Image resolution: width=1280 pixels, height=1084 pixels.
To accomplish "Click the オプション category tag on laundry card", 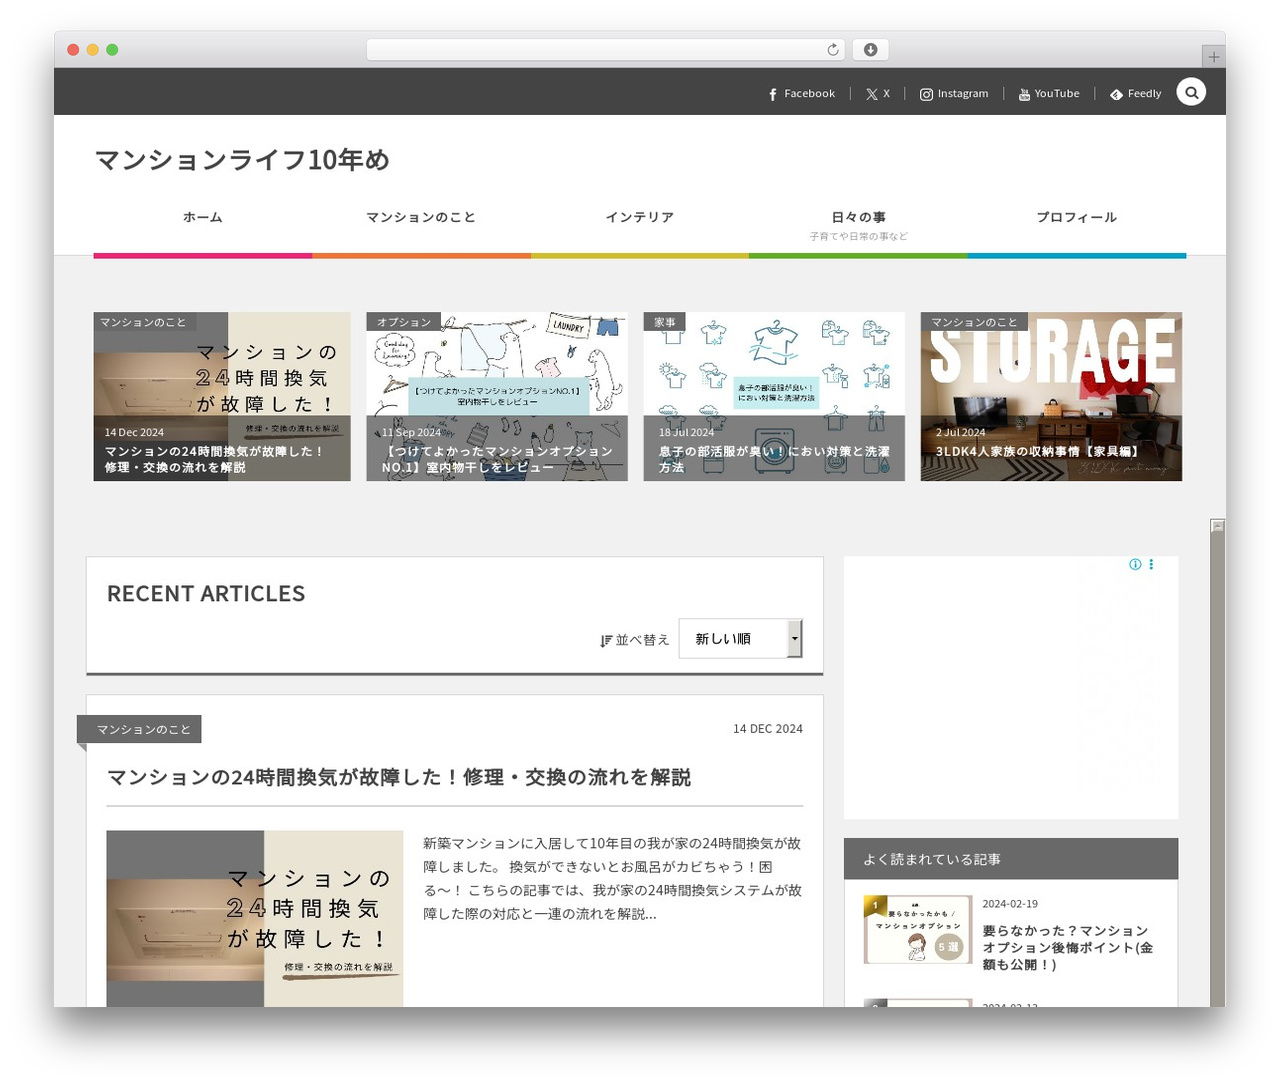I will click(x=404, y=322).
